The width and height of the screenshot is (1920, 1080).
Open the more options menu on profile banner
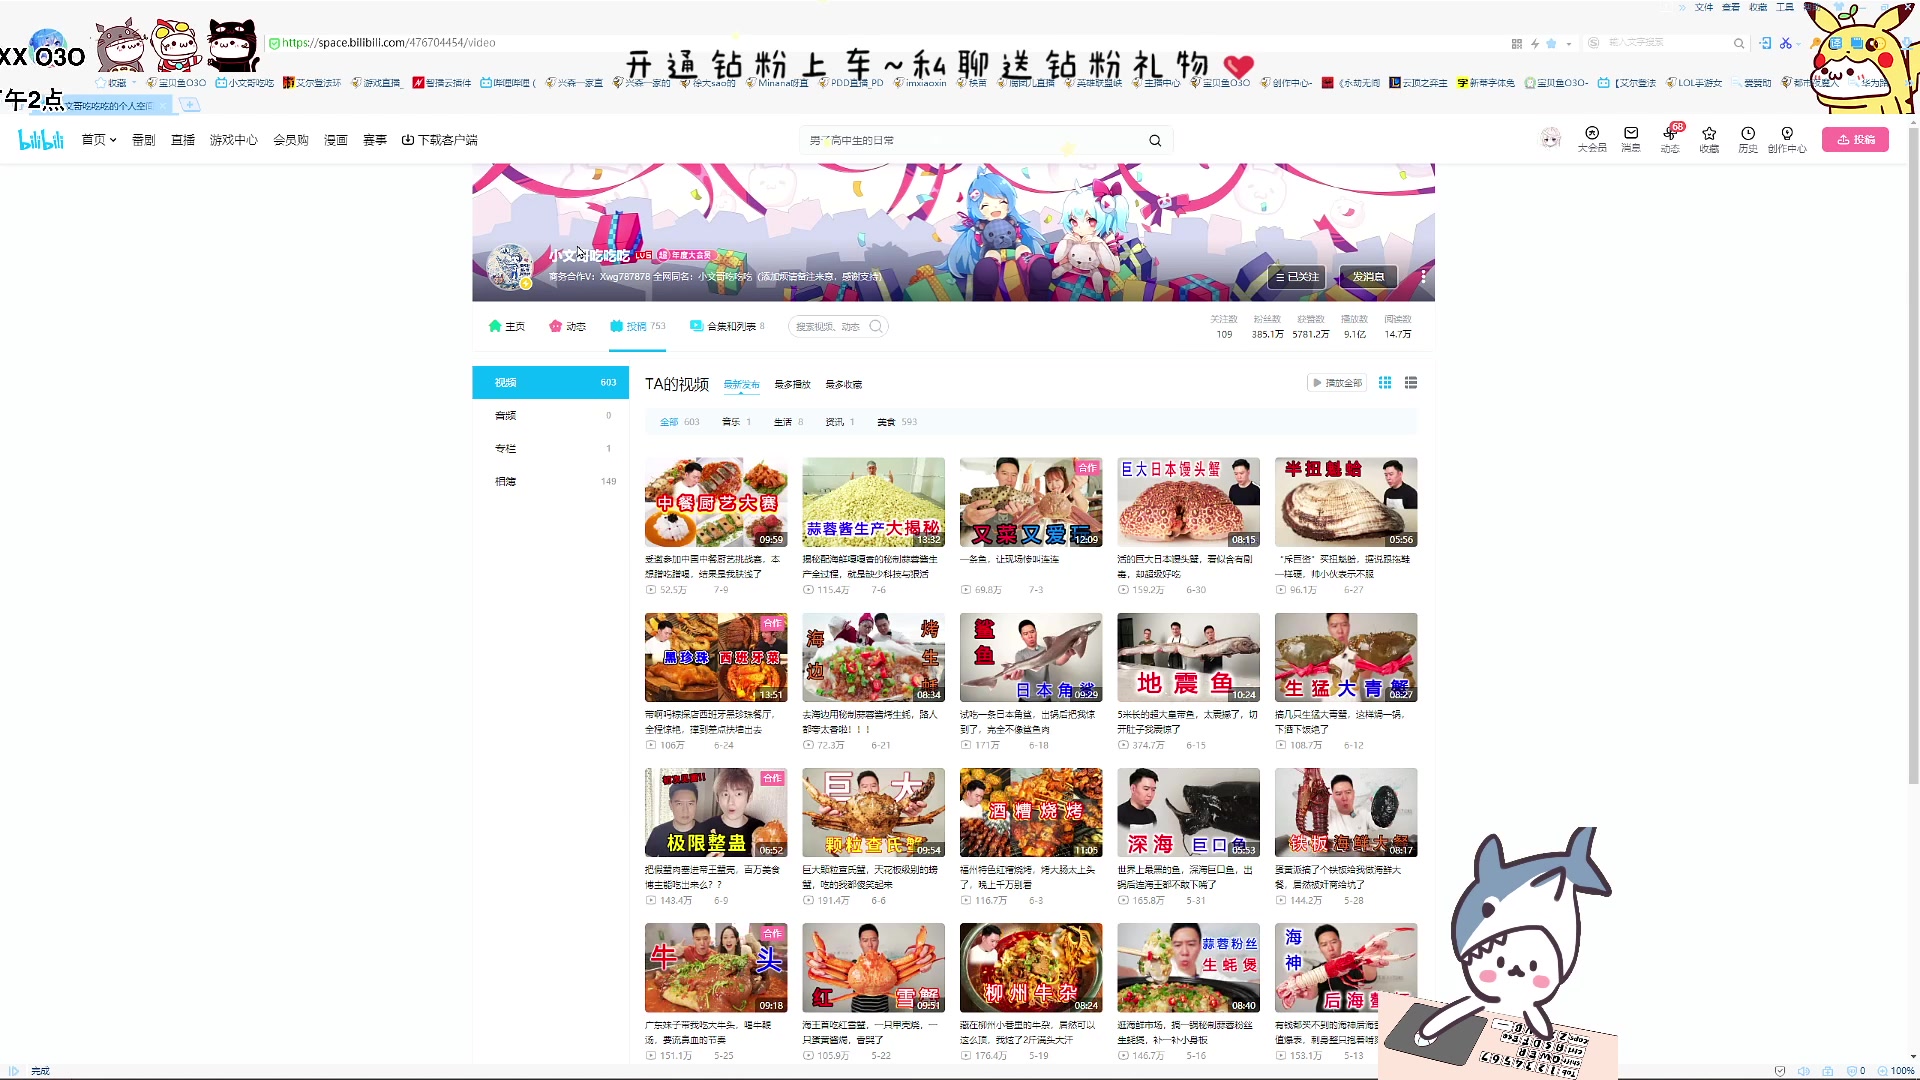click(1422, 276)
